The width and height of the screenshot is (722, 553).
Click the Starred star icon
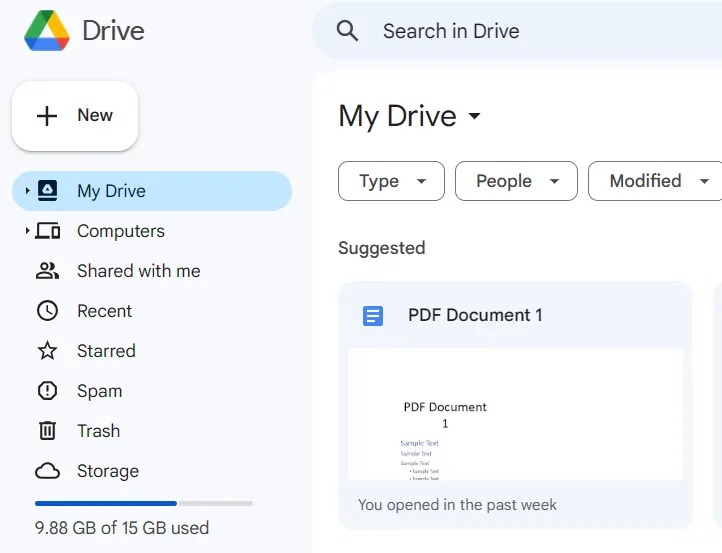[47, 351]
